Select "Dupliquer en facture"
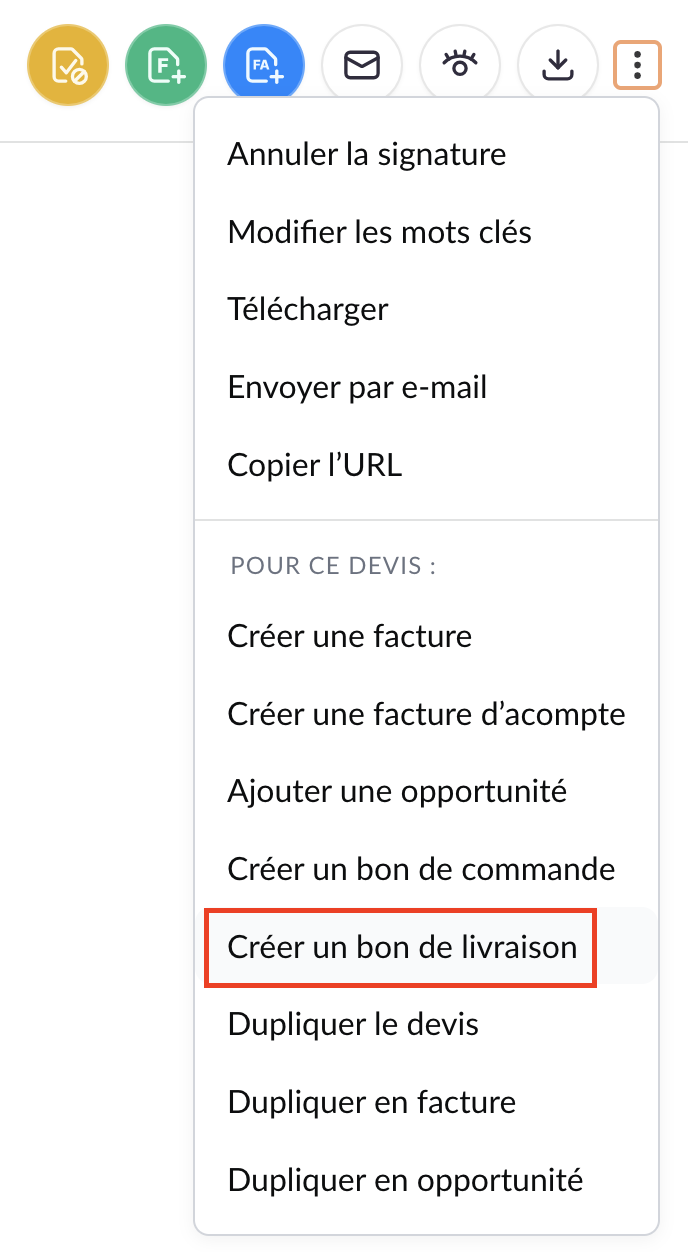Image resolution: width=688 pixels, height=1252 pixels. click(x=372, y=1102)
